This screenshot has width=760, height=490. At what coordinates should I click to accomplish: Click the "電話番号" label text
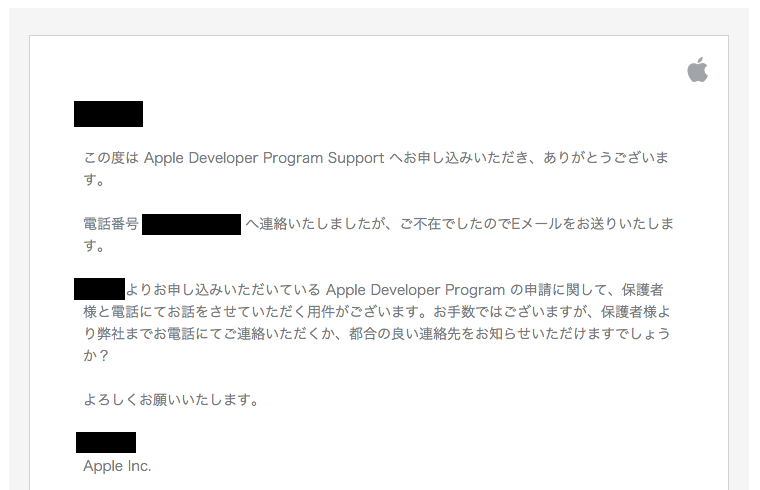[111, 224]
